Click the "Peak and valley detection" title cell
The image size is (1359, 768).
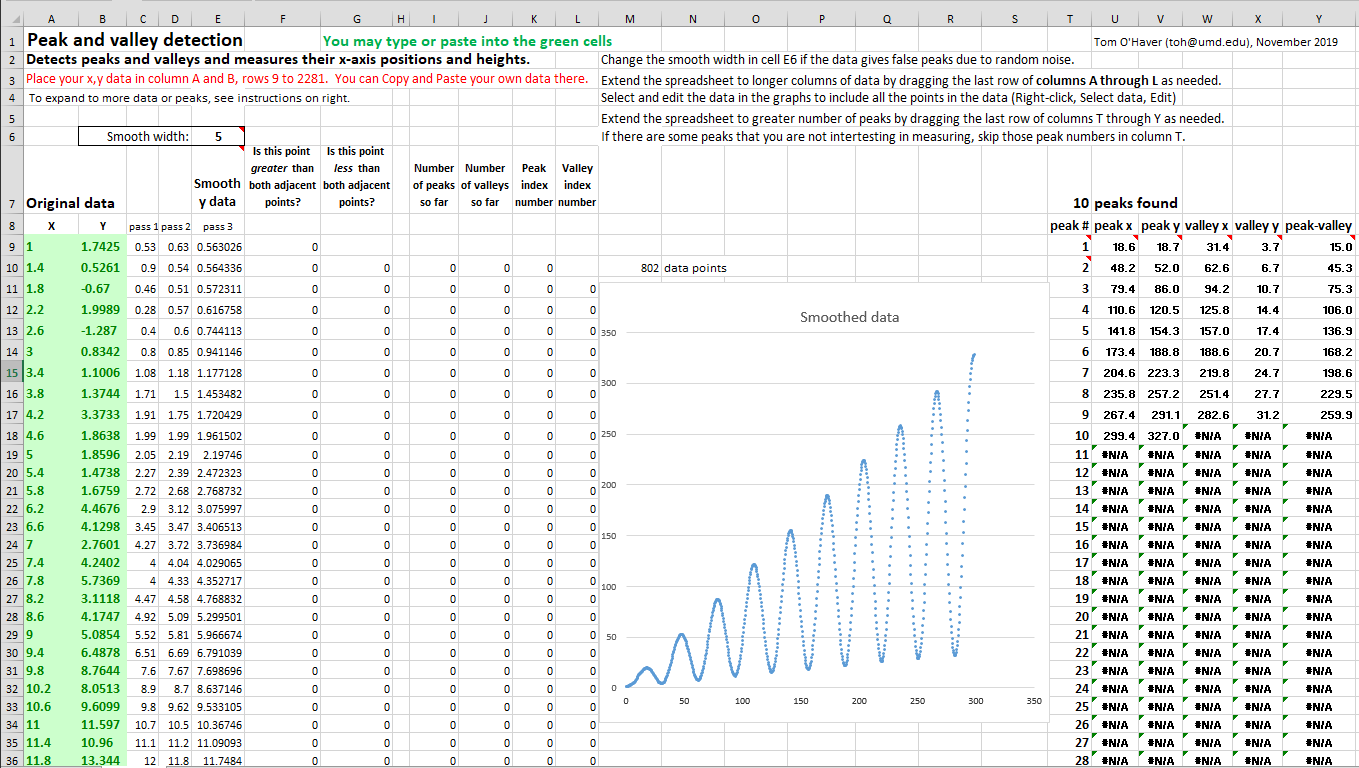tap(135, 41)
